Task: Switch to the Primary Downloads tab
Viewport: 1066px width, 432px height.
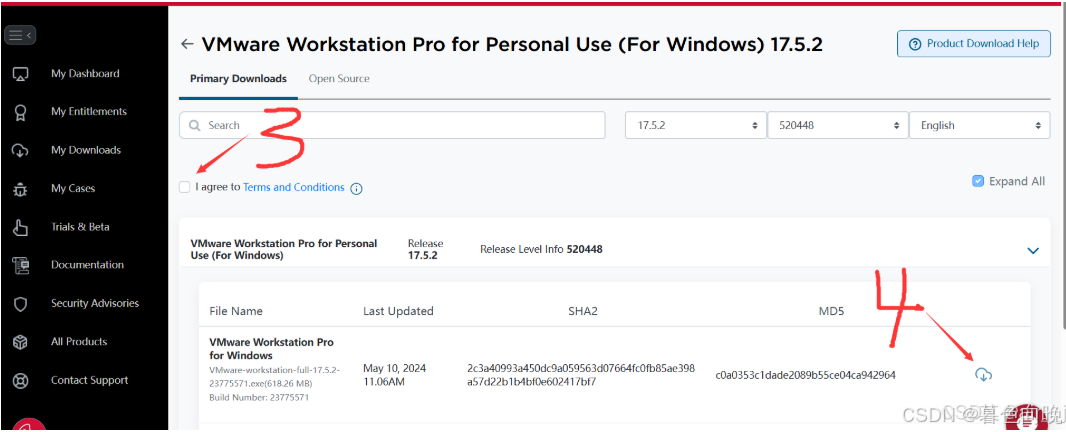Action: [x=239, y=79]
